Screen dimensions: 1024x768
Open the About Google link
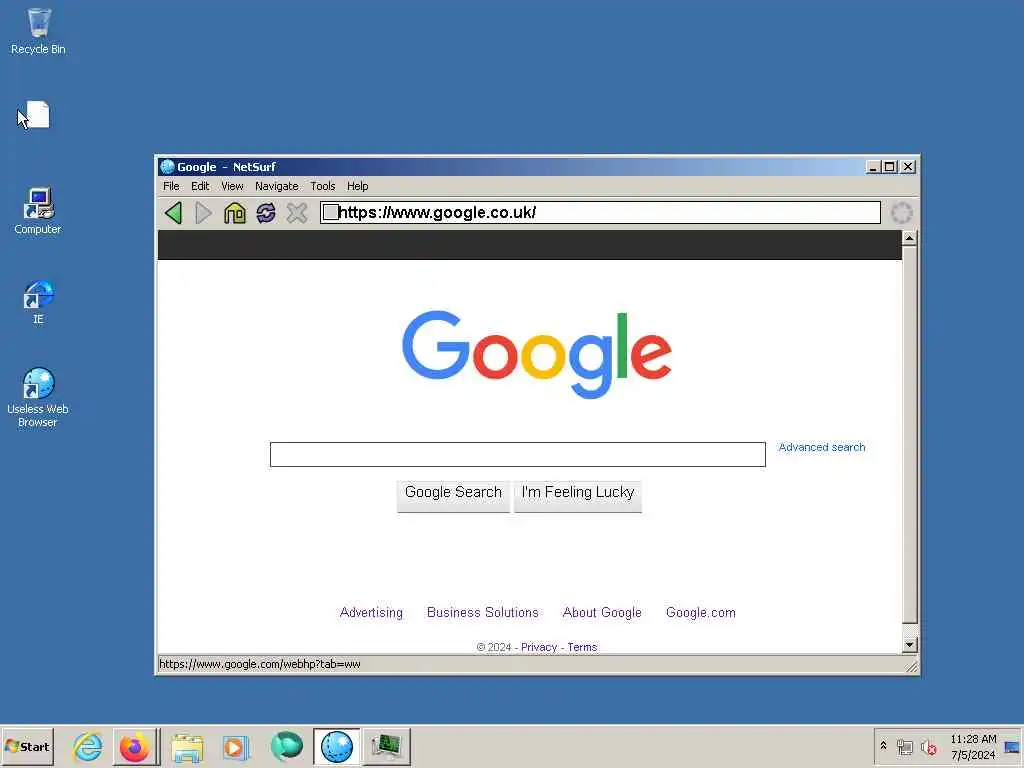point(602,613)
